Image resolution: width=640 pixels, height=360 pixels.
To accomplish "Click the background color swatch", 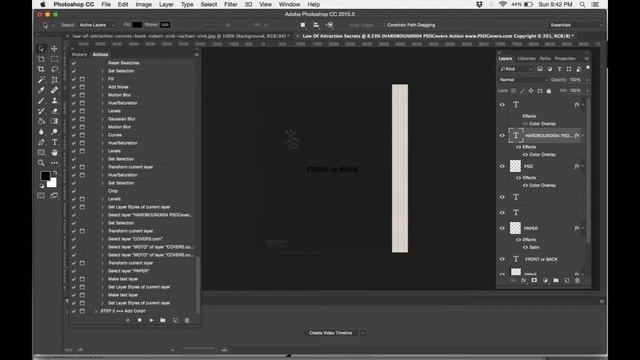I will click(x=53, y=183).
